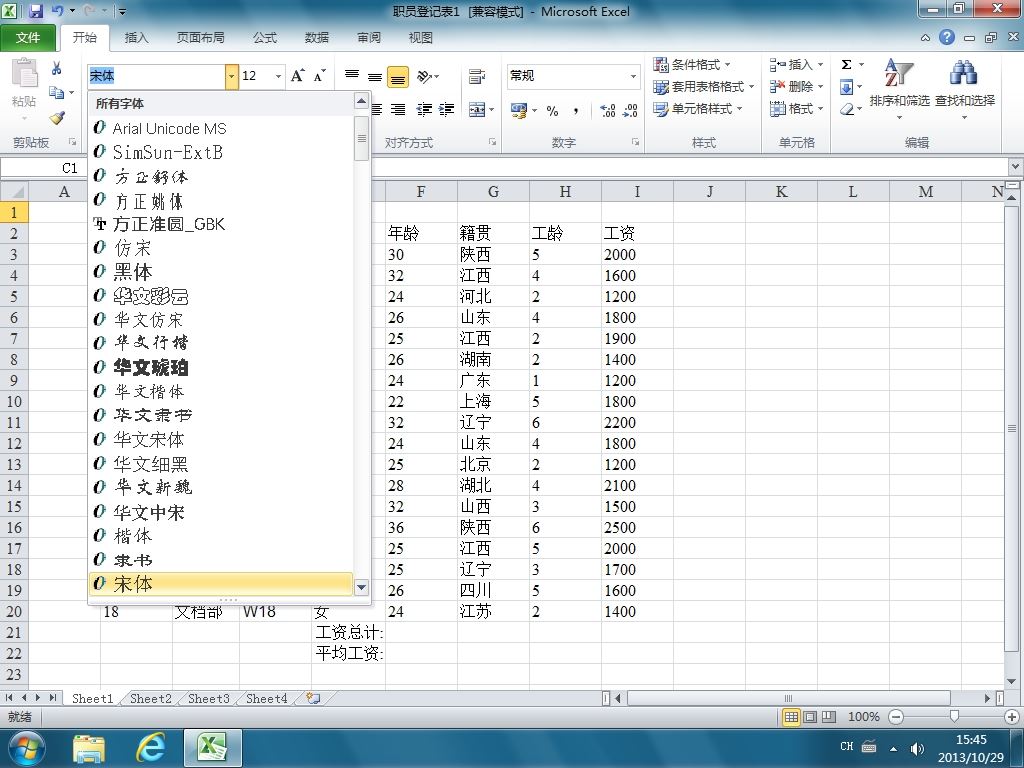Viewport: 1024px width, 768px height.
Task: Open Conditional Formatting dropdown
Action: (692, 65)
